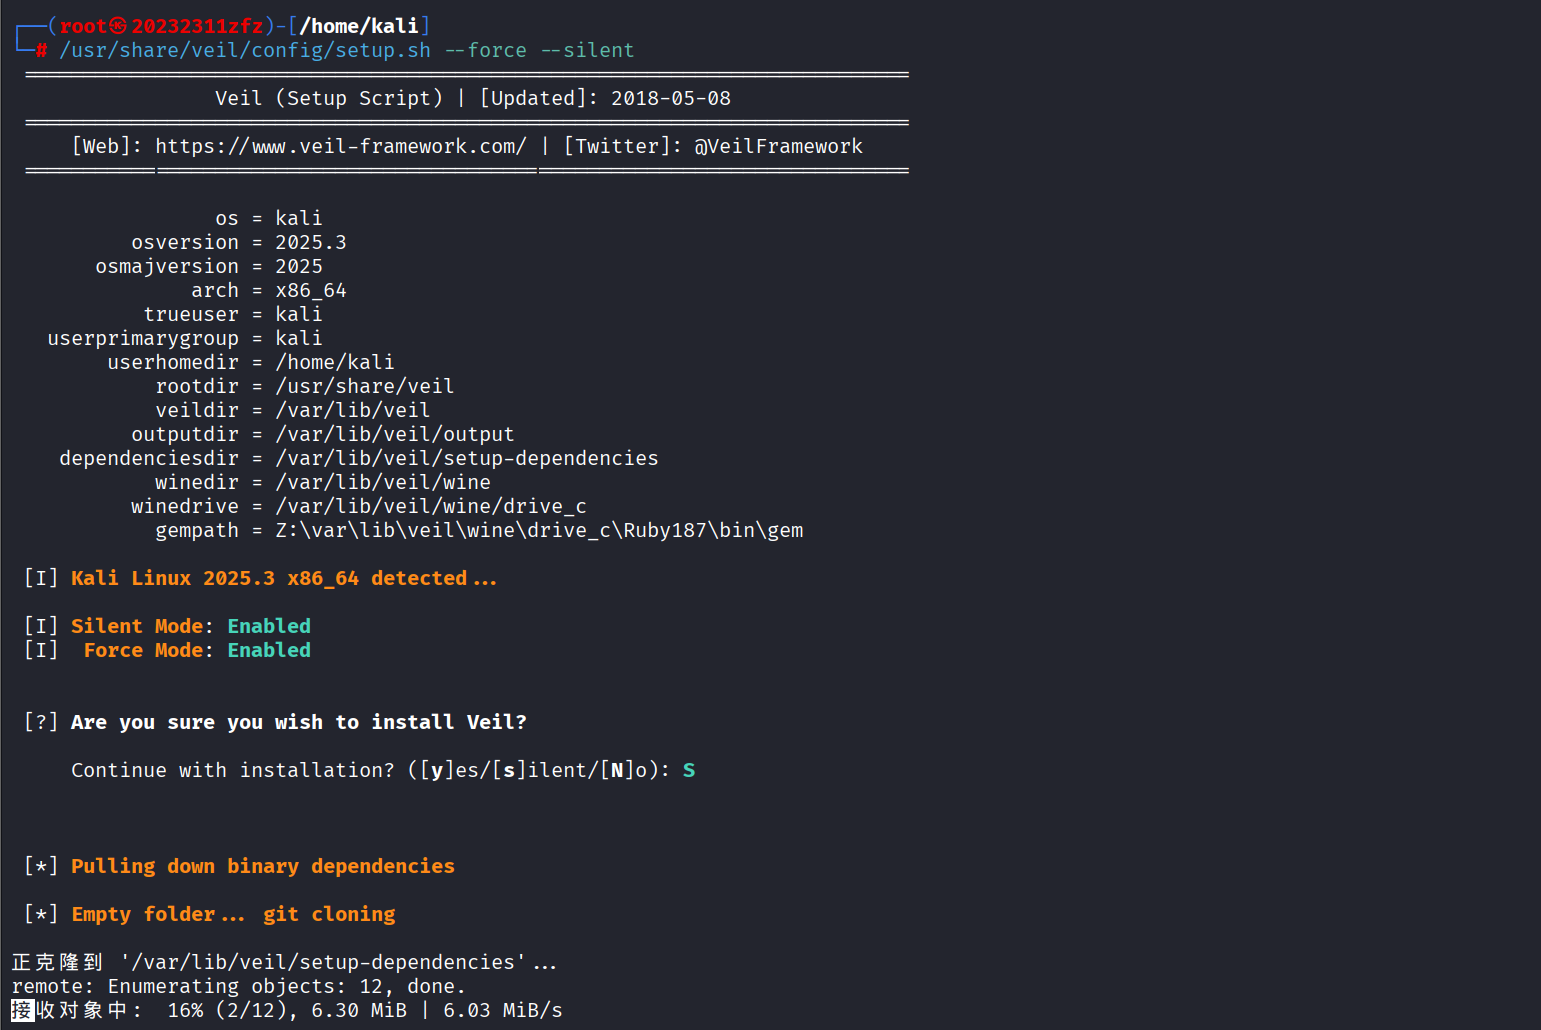
Task: Click the outputdir value /var/lib/veil/output
Action: click(x=395, y=434)
